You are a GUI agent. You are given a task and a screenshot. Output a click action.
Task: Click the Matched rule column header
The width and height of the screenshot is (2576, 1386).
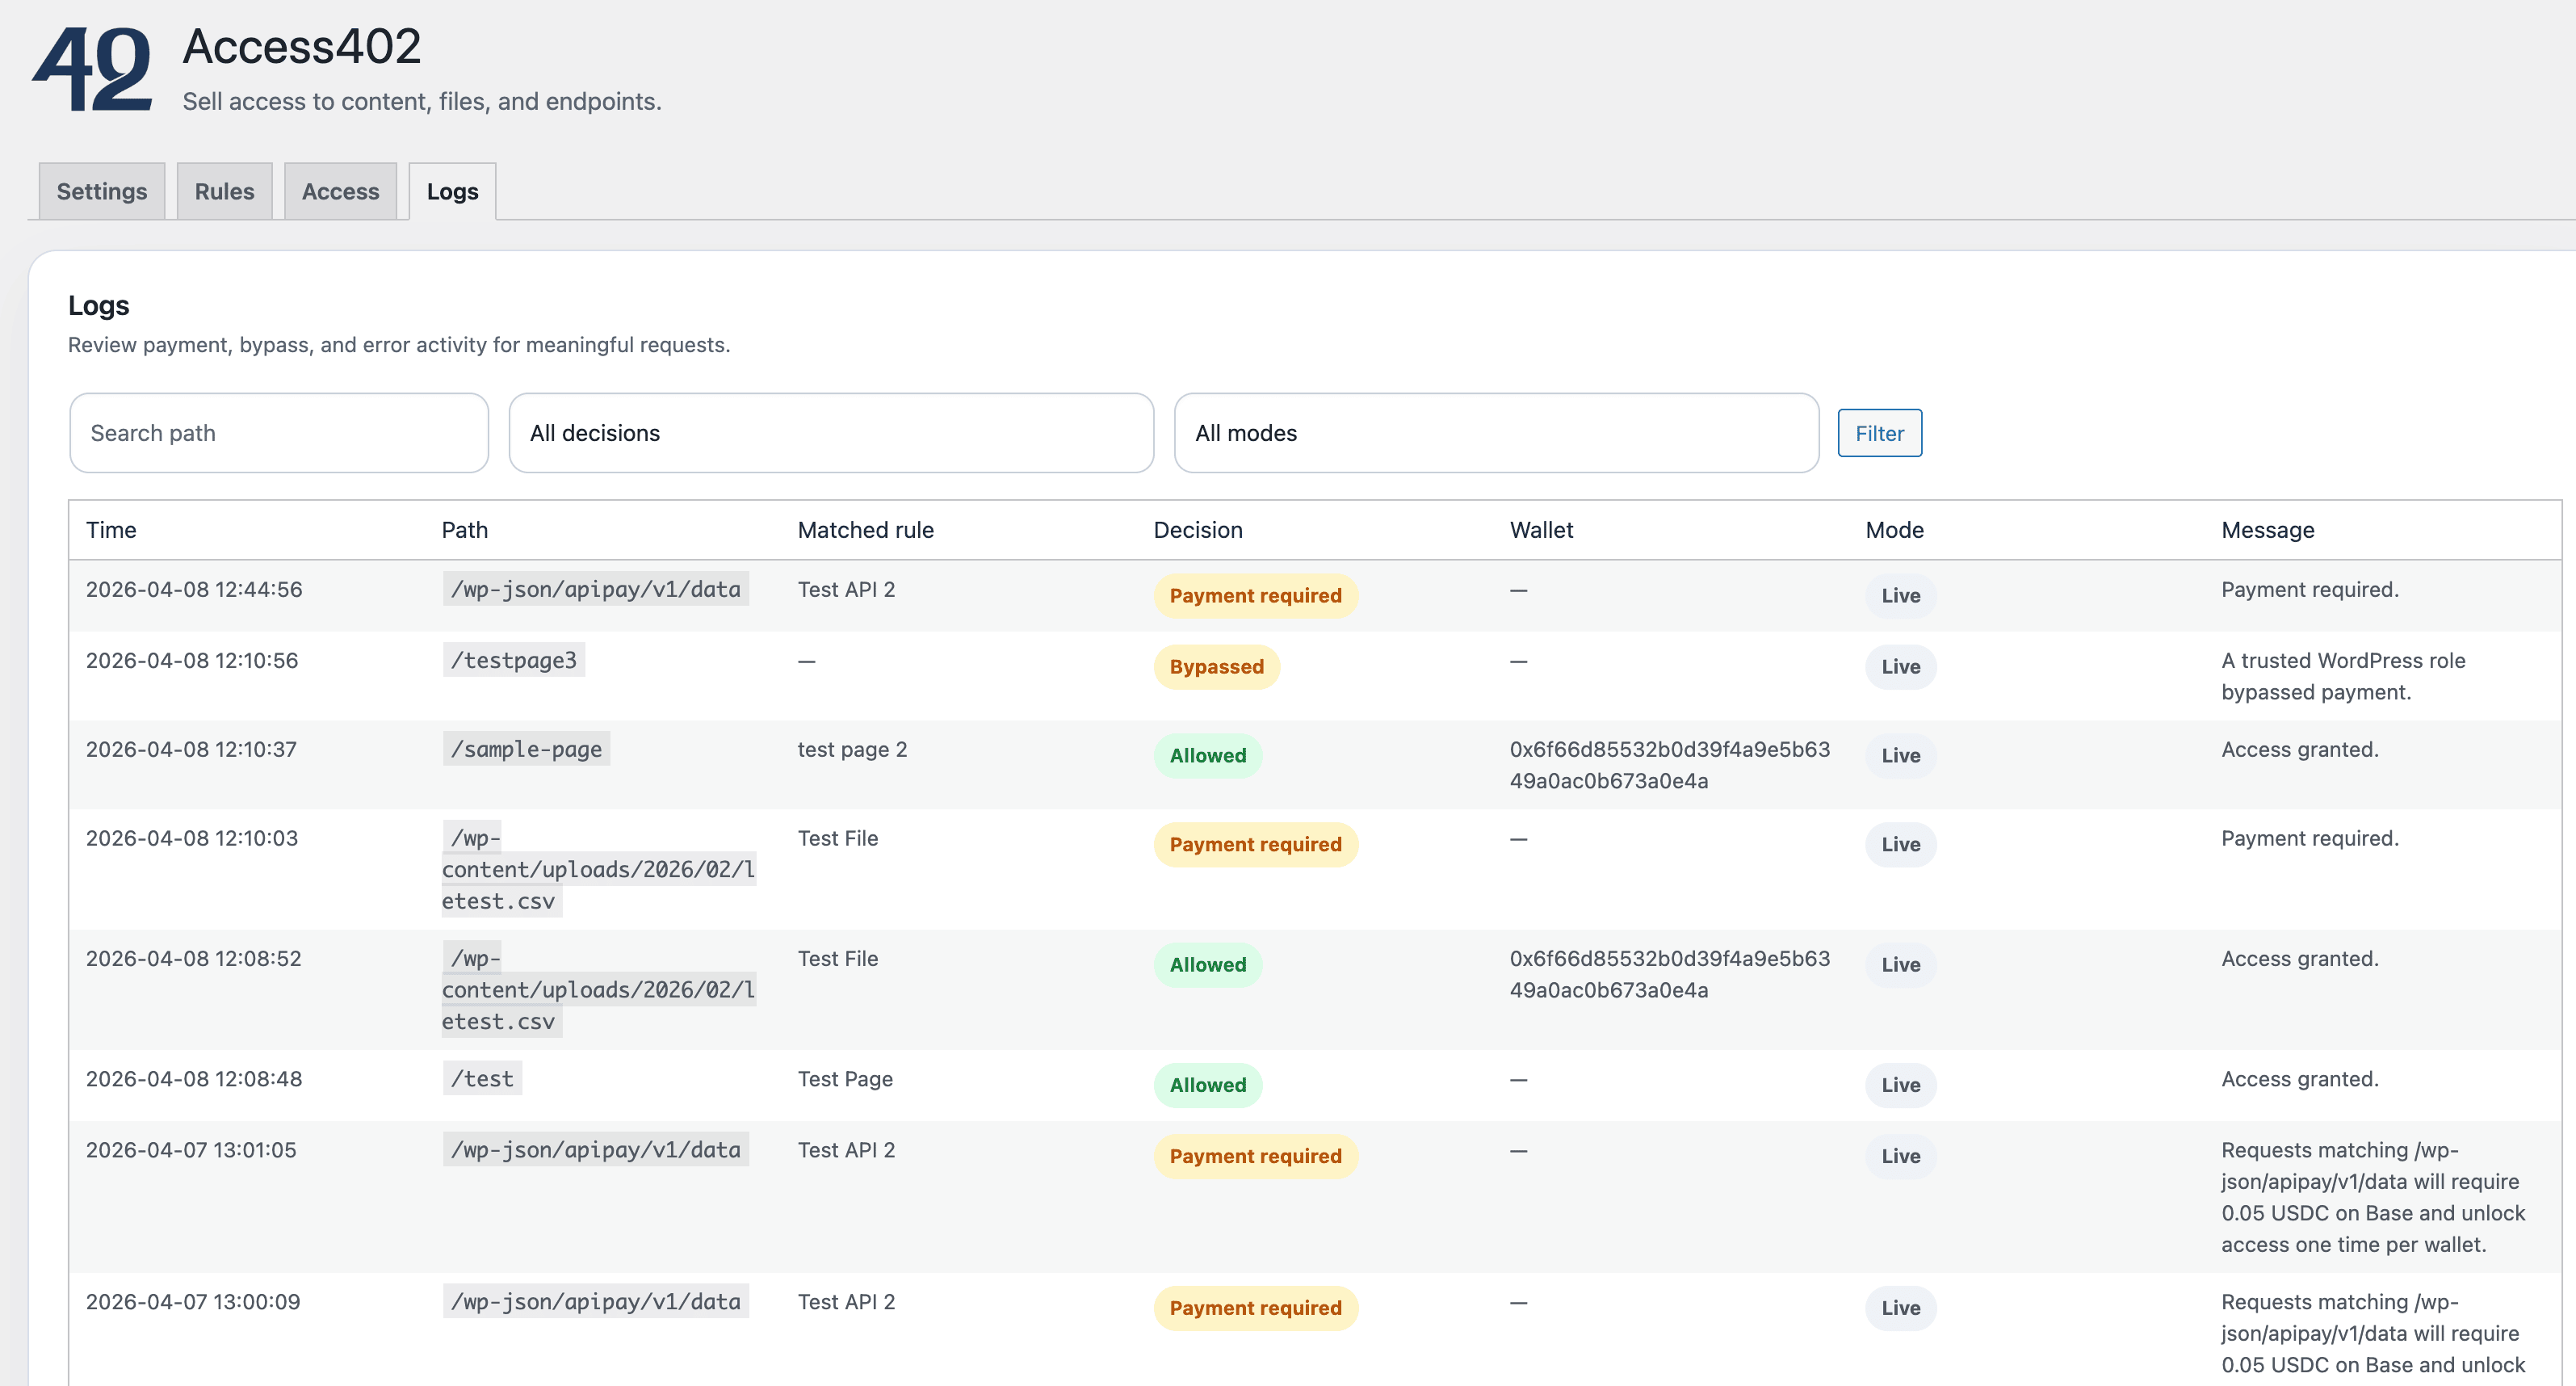pyautogui.click(x=866, y=530)
